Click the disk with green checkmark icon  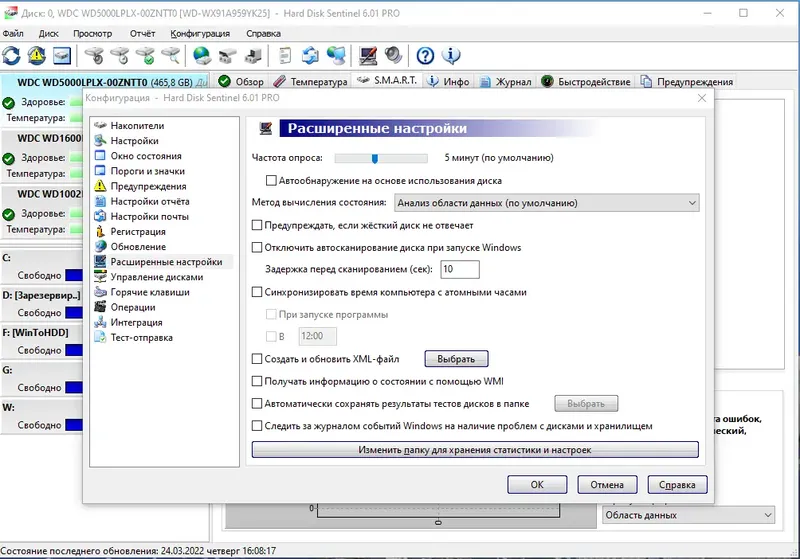point(145,56)
